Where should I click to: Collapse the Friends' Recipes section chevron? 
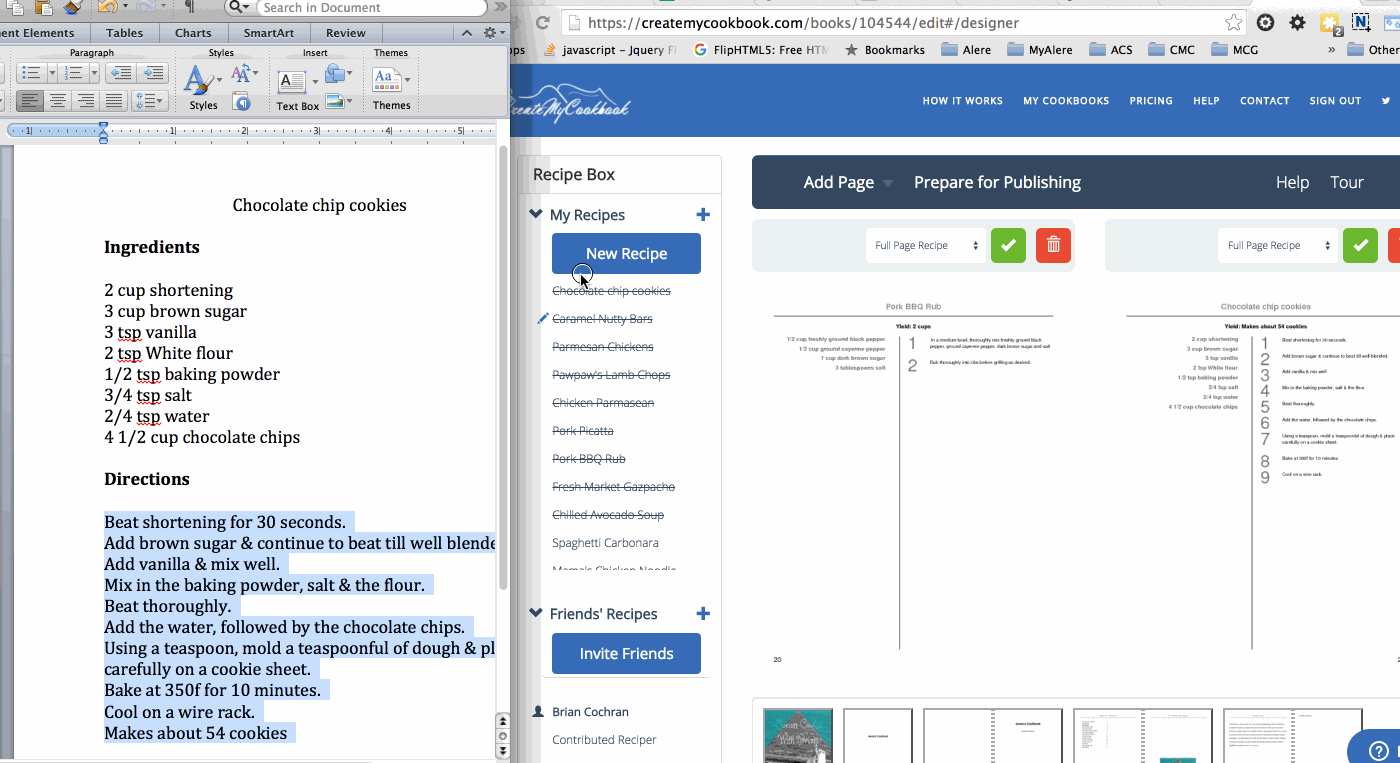[x=536, y=613]
